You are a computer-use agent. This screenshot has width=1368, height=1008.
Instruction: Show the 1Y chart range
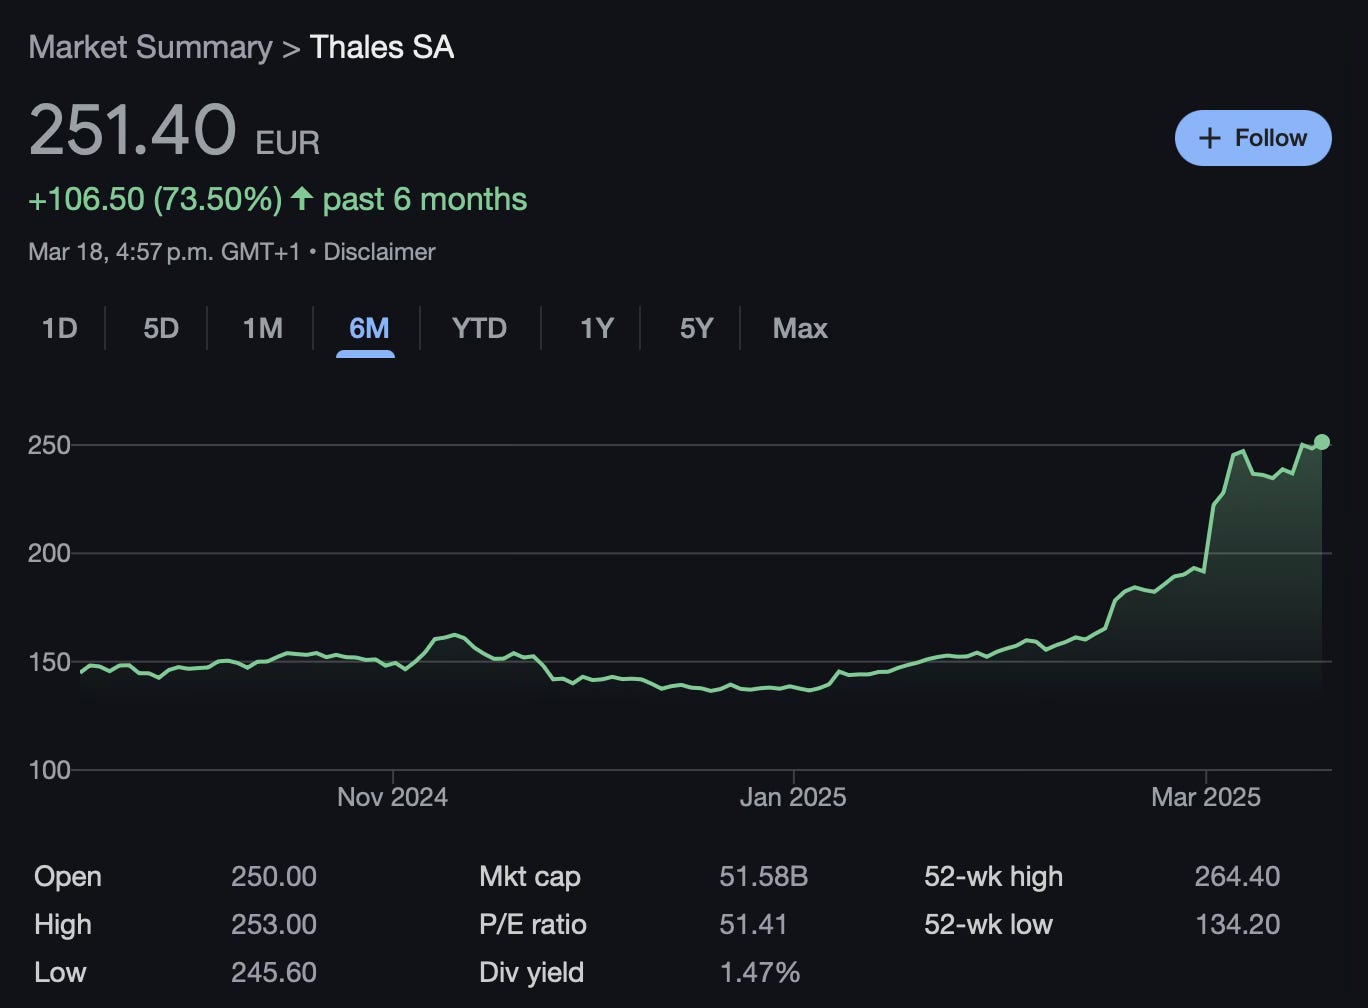tap(597, 328)
